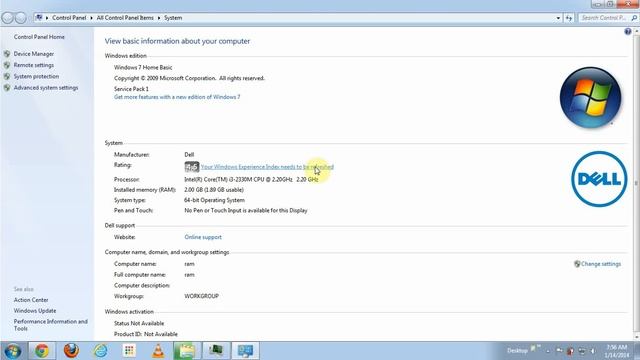The width and height of the screenshot is (640, 360).
Task: Click the Service Pack 1 text
Action: [131, 89]
